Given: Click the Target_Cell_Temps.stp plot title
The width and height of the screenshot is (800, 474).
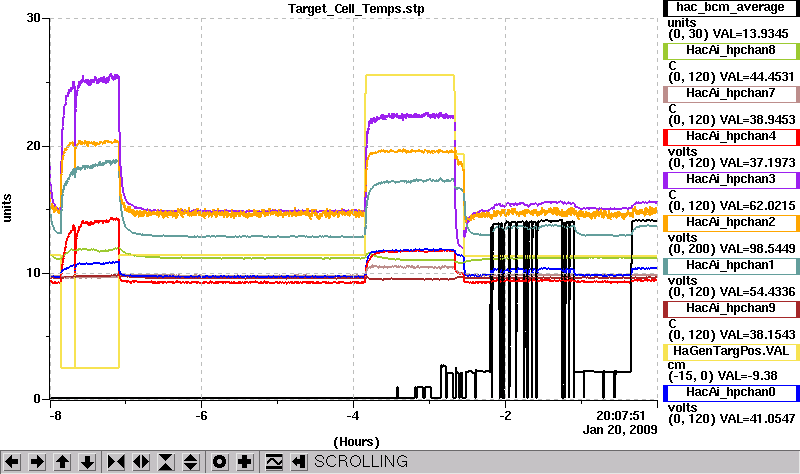Looking at the screenshot, I should (356, 9).
